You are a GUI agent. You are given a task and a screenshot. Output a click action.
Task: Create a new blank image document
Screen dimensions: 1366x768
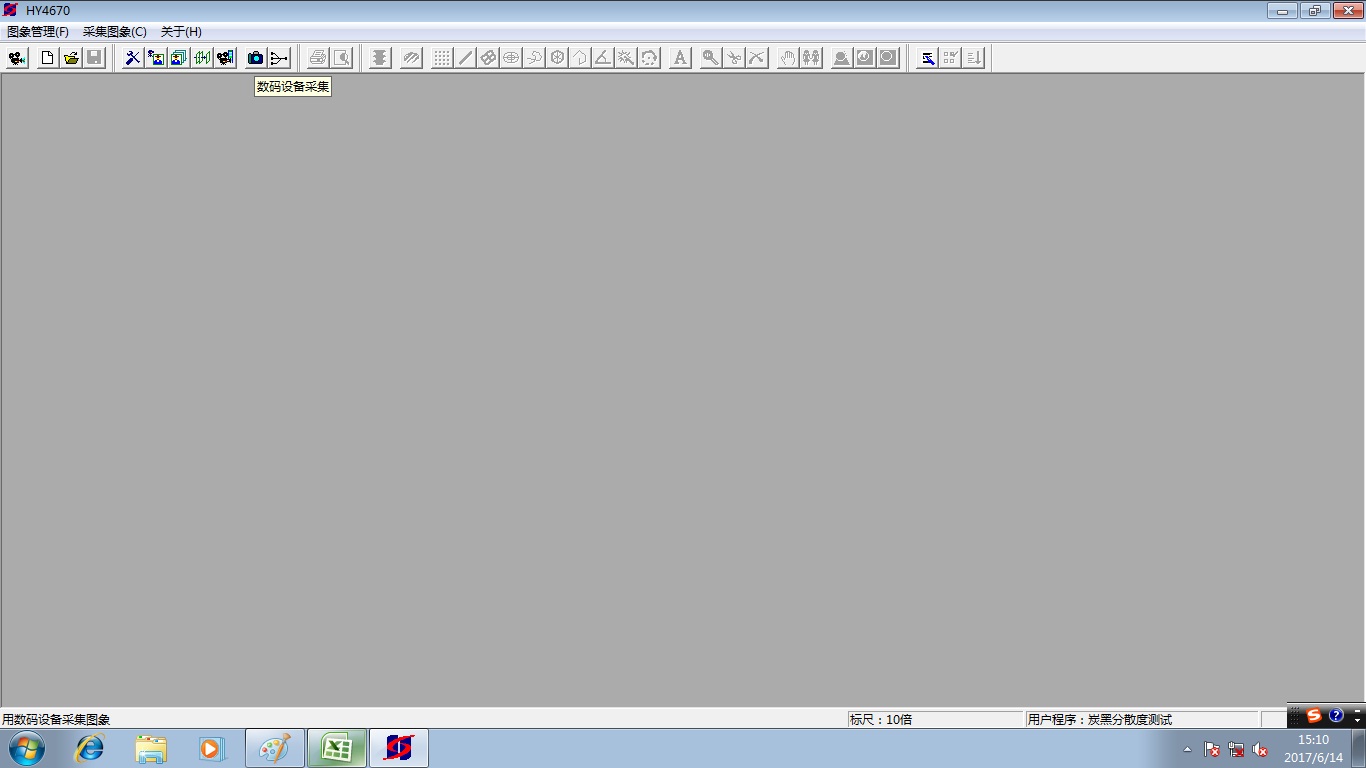(47, 58)
